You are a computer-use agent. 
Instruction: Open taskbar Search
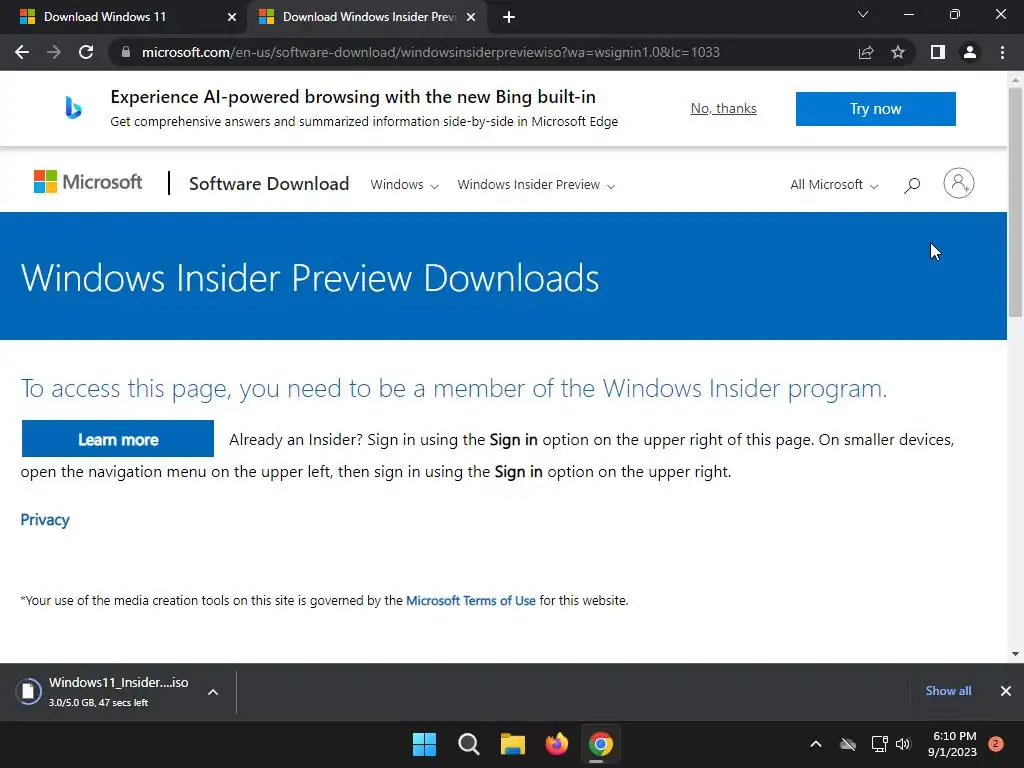[x=468, y=744]
